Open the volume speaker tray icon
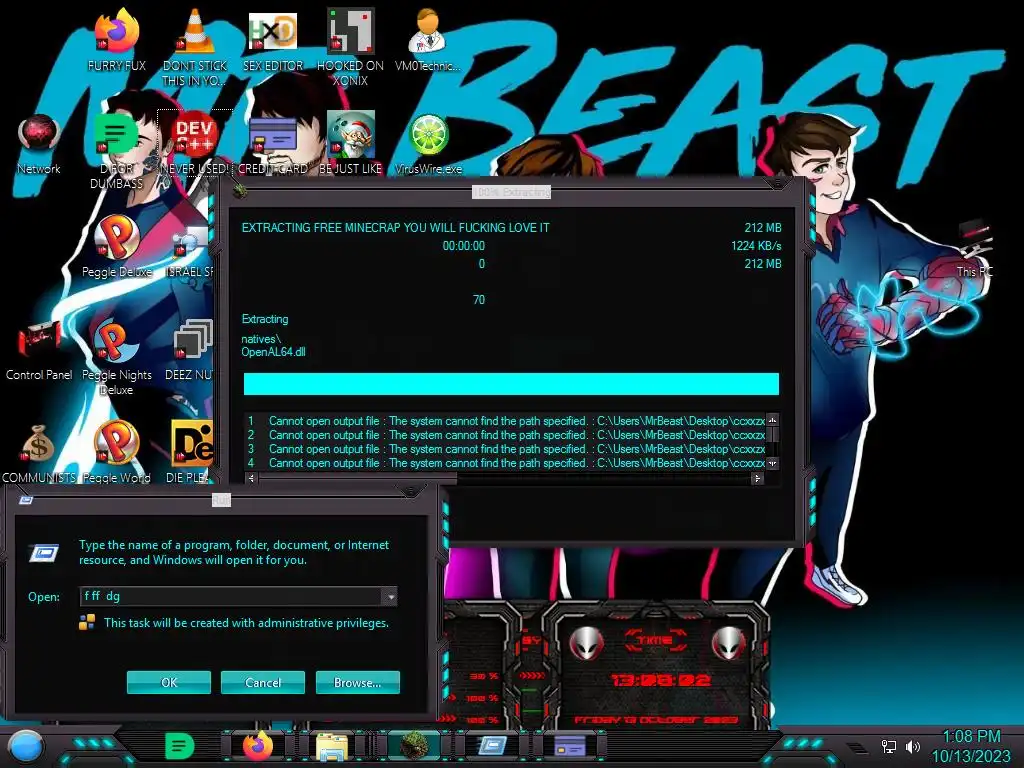 [912, 746]
